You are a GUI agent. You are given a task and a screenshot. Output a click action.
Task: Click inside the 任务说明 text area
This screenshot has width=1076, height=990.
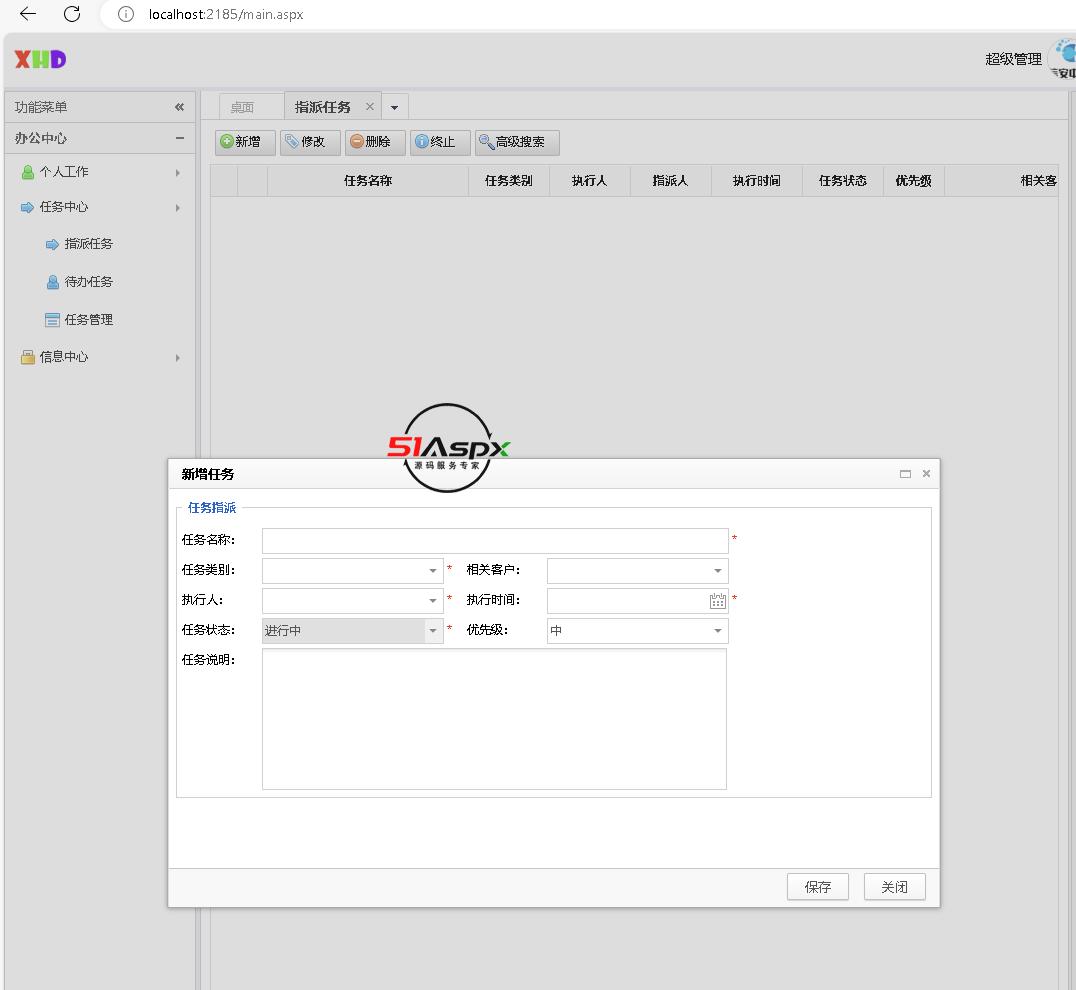point(494,718)
